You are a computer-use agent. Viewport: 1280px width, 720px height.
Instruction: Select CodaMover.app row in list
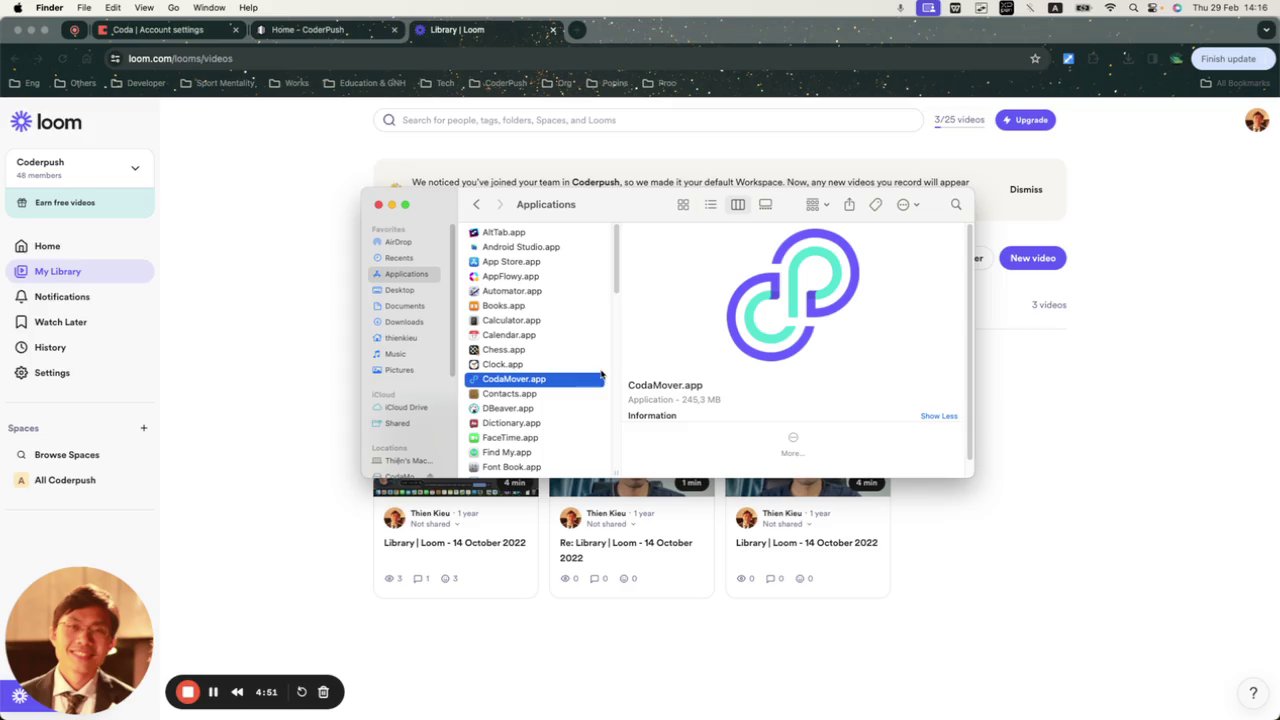(535, 379)
